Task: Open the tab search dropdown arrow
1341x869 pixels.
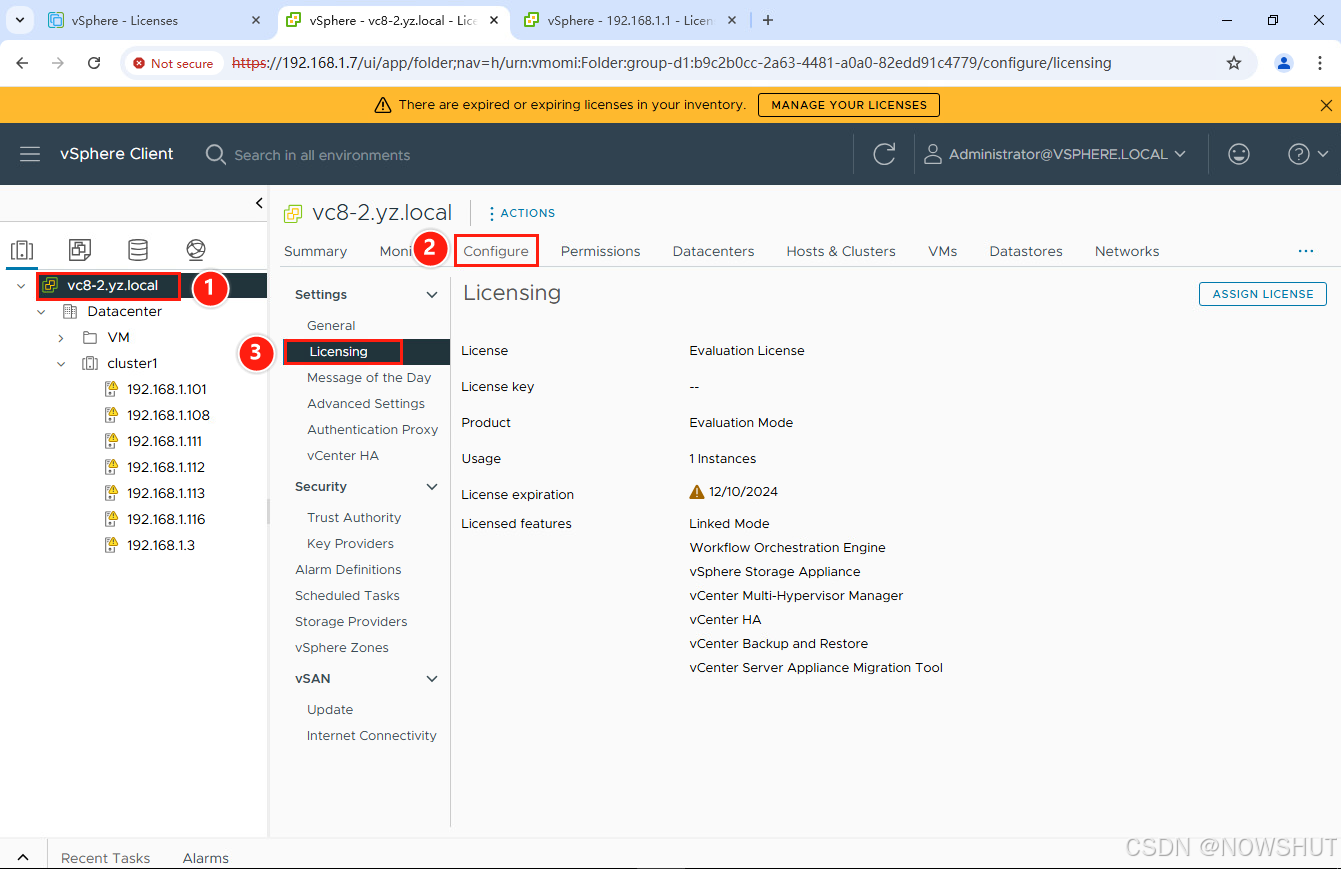Action: click(x=19, y=20)
